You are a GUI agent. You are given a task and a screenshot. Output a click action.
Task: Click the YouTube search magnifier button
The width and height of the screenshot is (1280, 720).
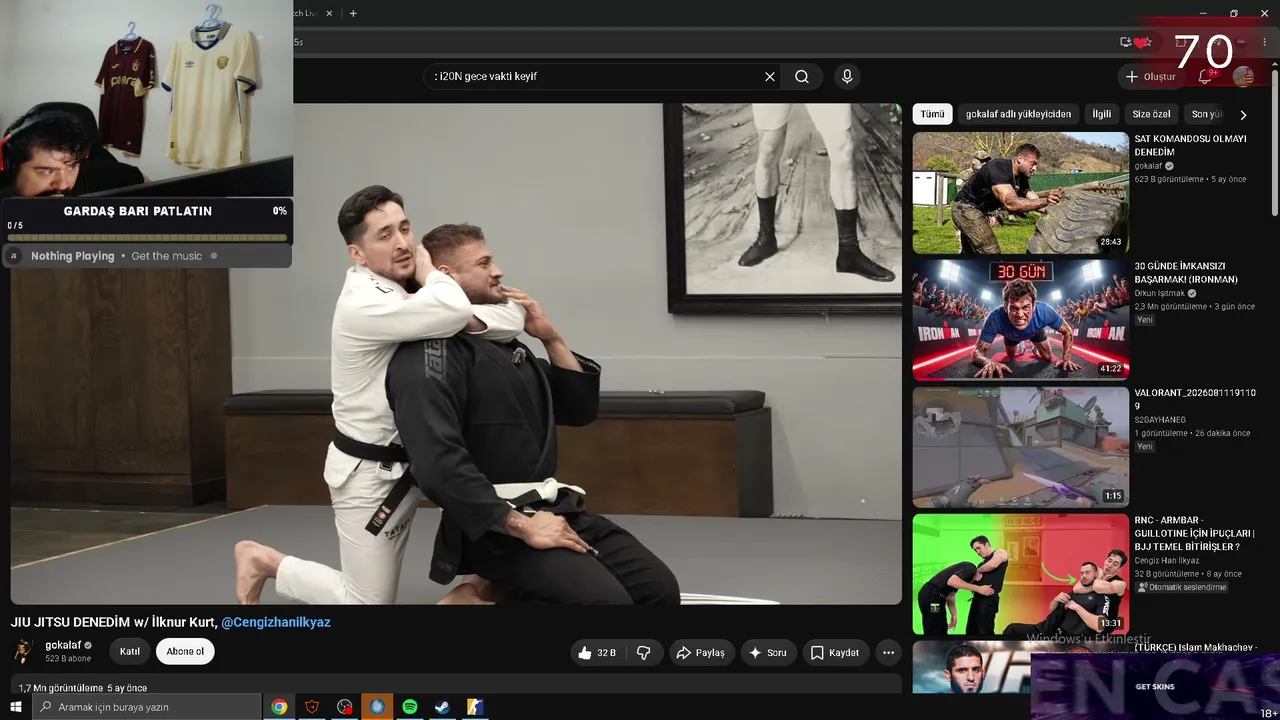802,77
